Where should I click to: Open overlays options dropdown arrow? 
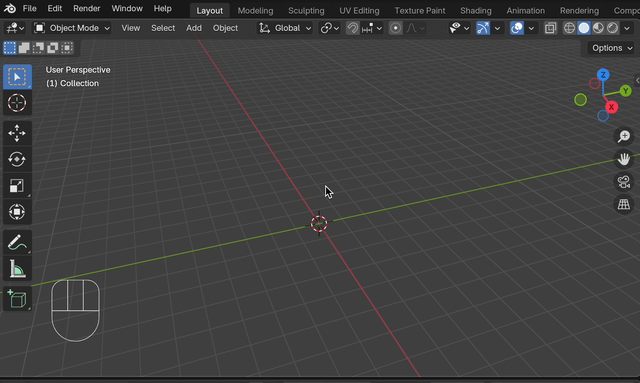[x=531, y=28]
